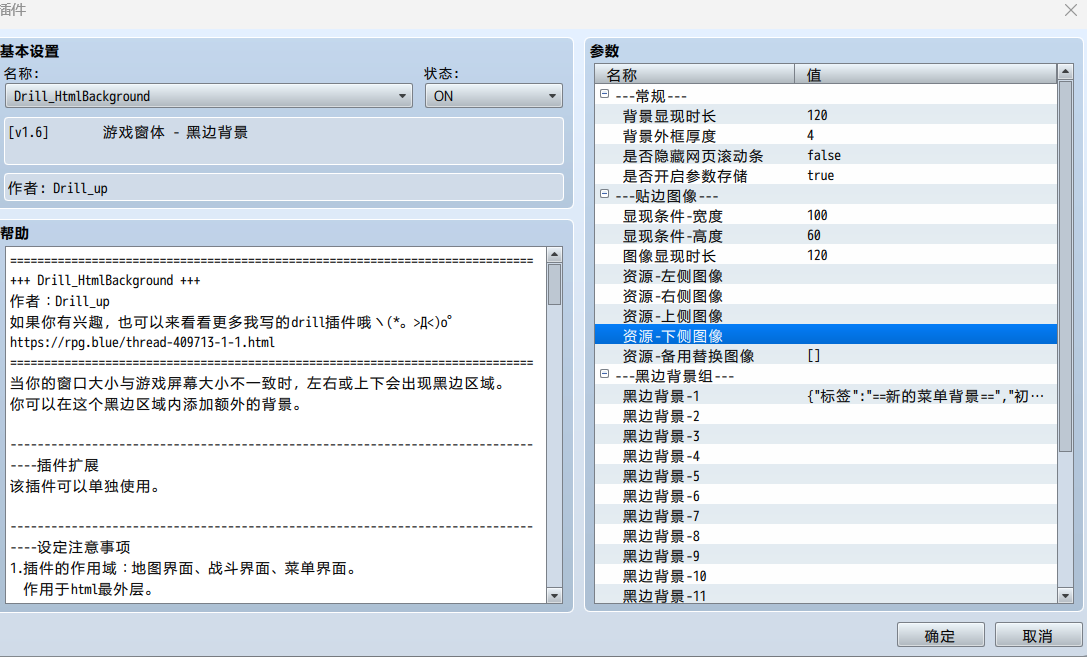
Task: Click the 名称 column header
Action: 694,74
